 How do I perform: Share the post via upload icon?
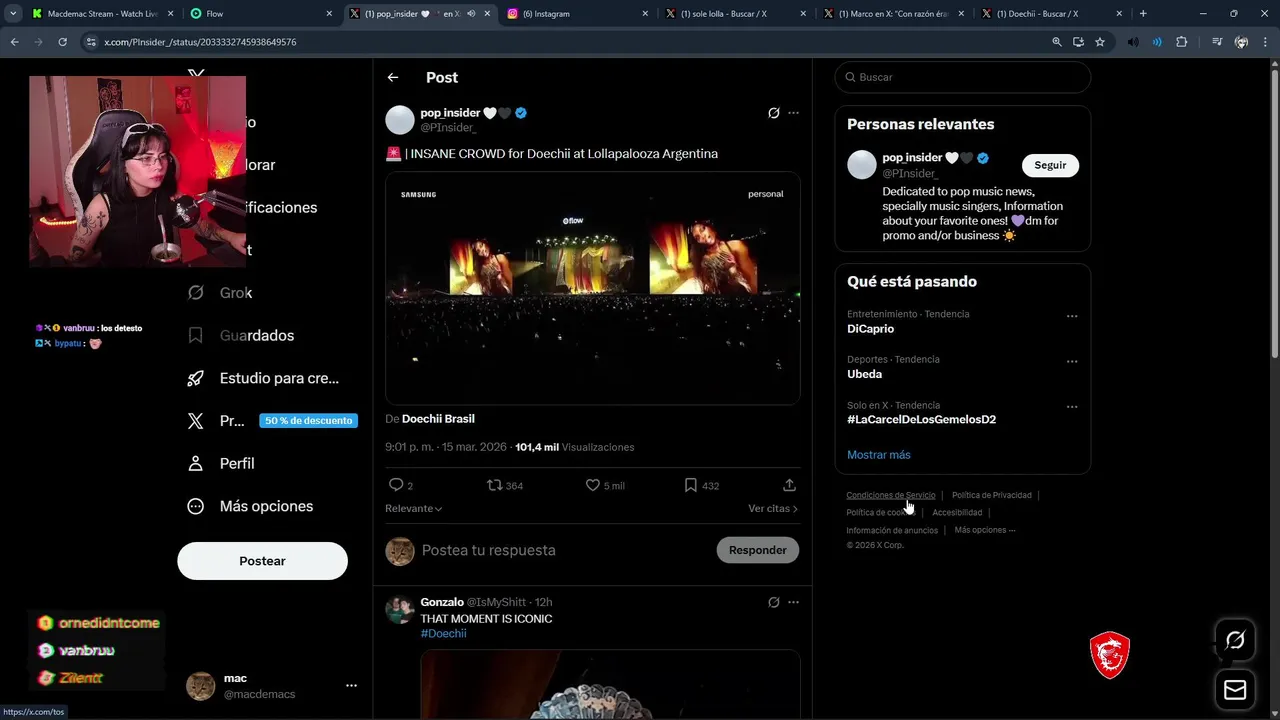[x=789, y=485]
